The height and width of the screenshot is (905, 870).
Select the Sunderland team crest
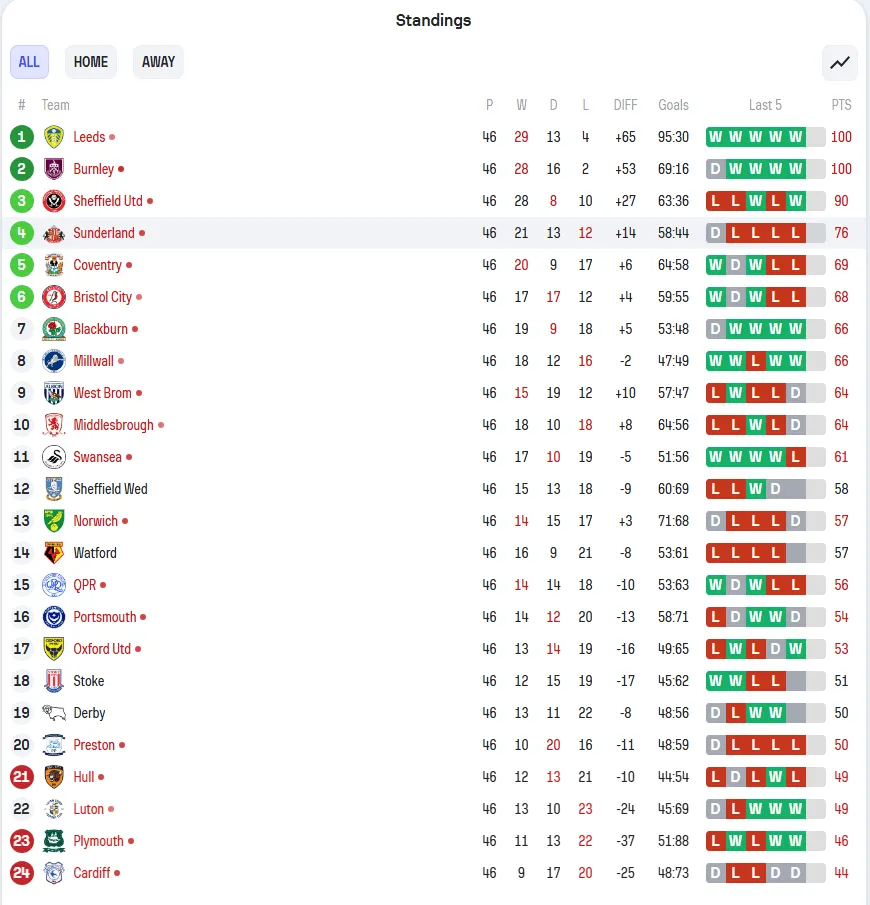click(54, 233)
